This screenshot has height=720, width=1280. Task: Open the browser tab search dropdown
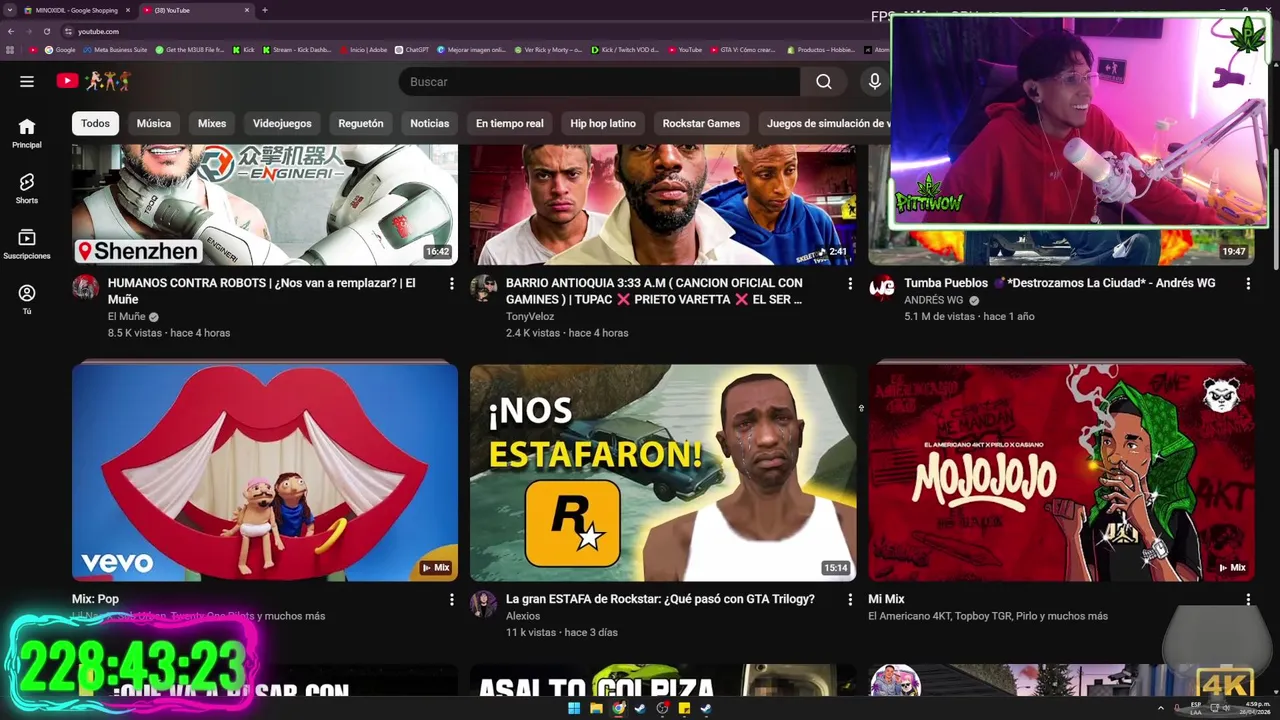tap(10, 10)
